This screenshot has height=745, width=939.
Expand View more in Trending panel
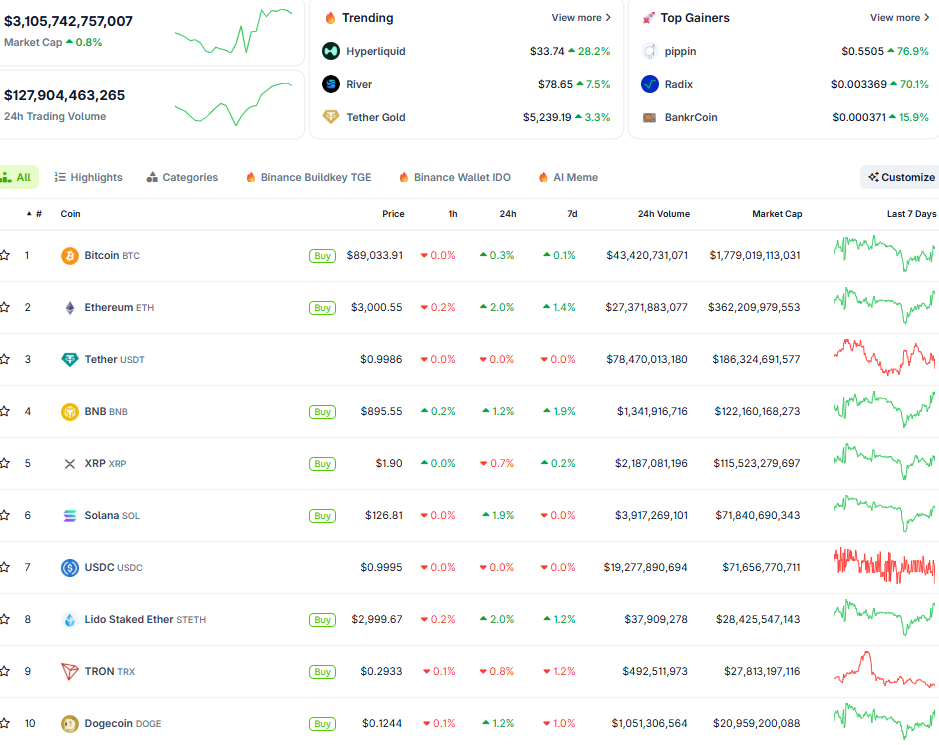580,17
